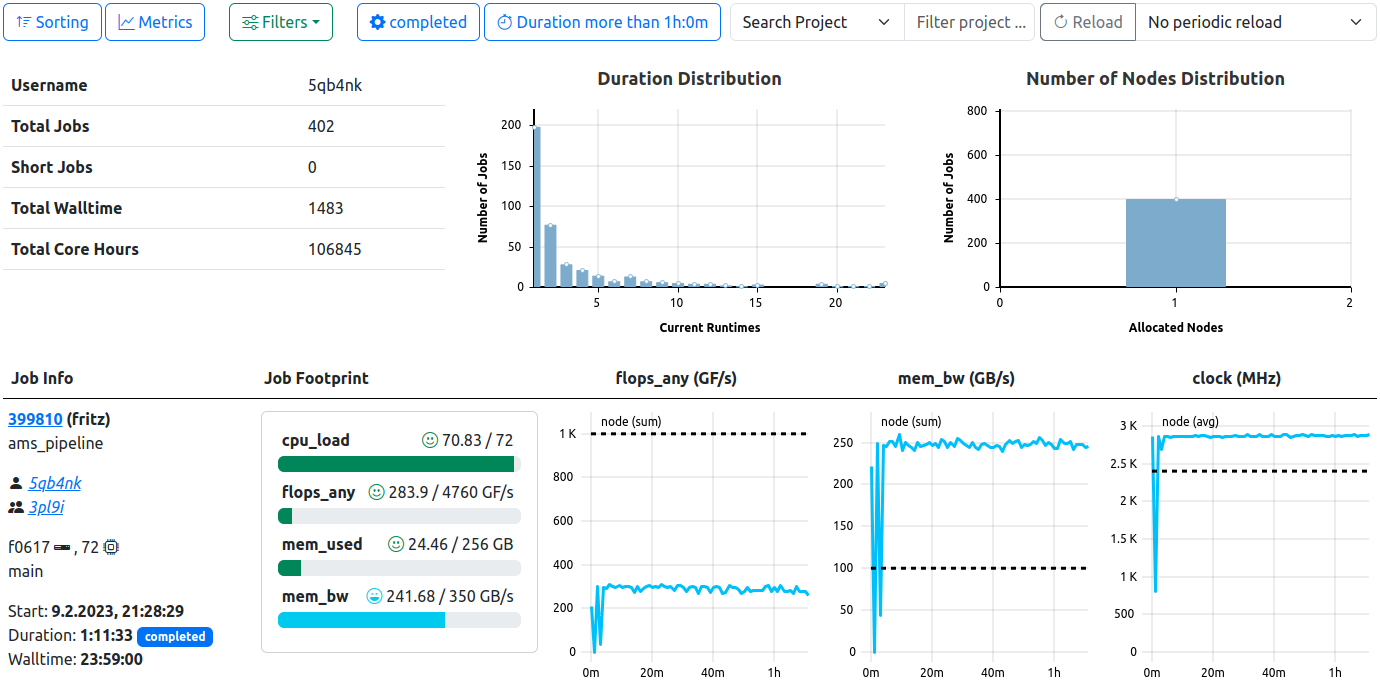Viewport: 1380px width, 680px height.
Task: Expand the Filters dropdown
Action: pyautogui.click(x=281, y=22)
